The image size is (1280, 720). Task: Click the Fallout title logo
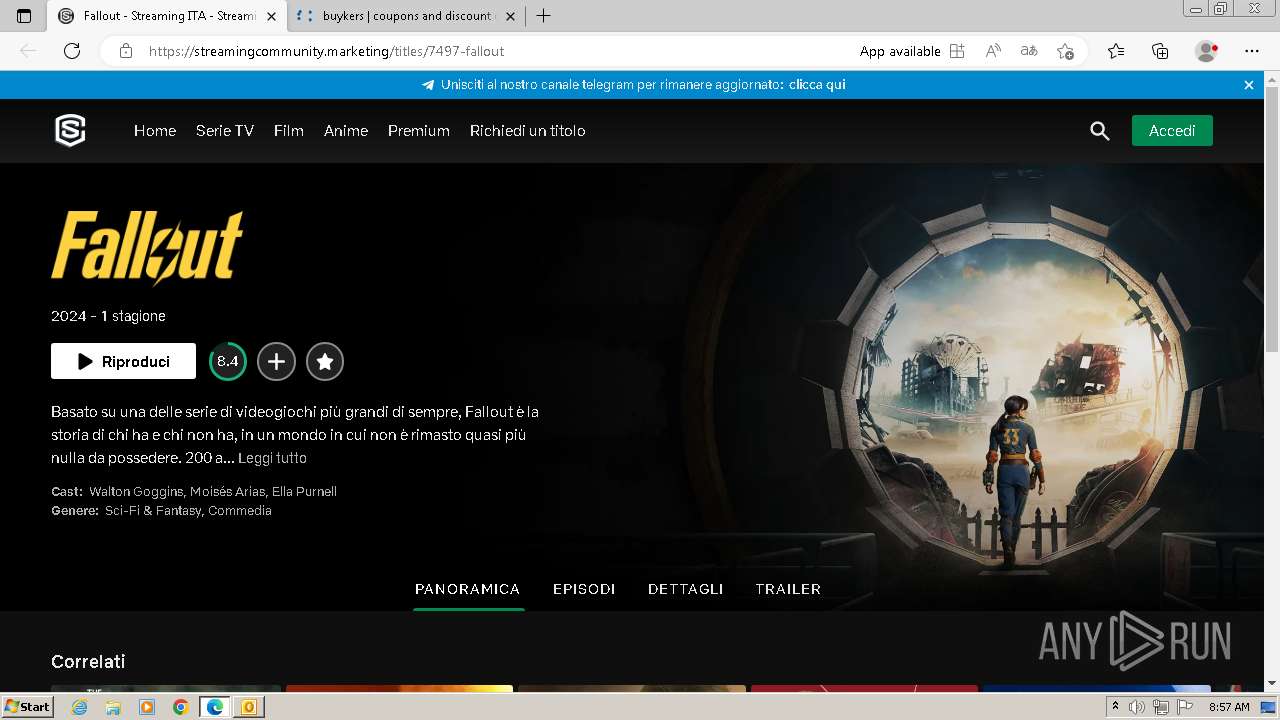[x=147, y=247]
